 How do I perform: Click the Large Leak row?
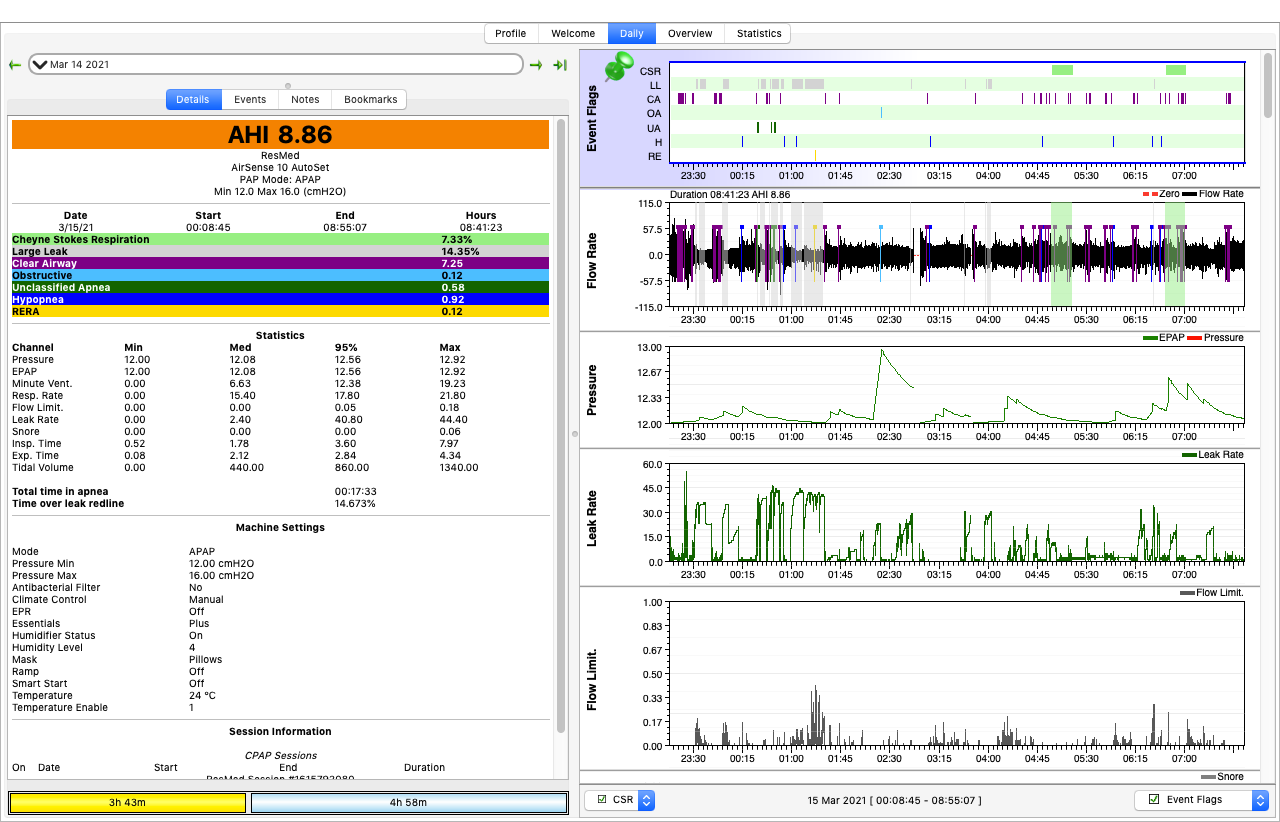(280, 252)
